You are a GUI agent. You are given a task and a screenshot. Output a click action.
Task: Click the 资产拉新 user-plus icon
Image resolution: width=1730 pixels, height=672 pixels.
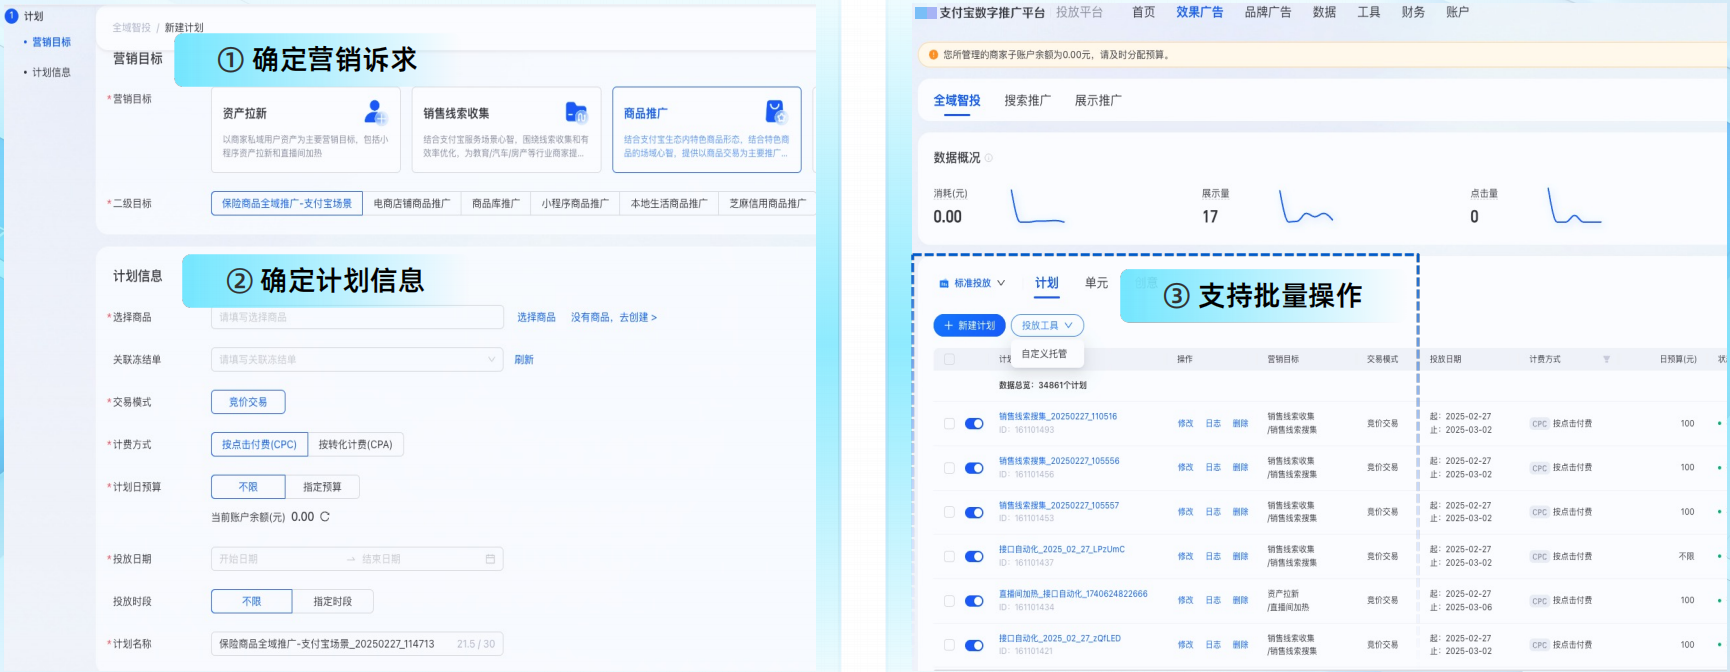(x=375, y=112)
